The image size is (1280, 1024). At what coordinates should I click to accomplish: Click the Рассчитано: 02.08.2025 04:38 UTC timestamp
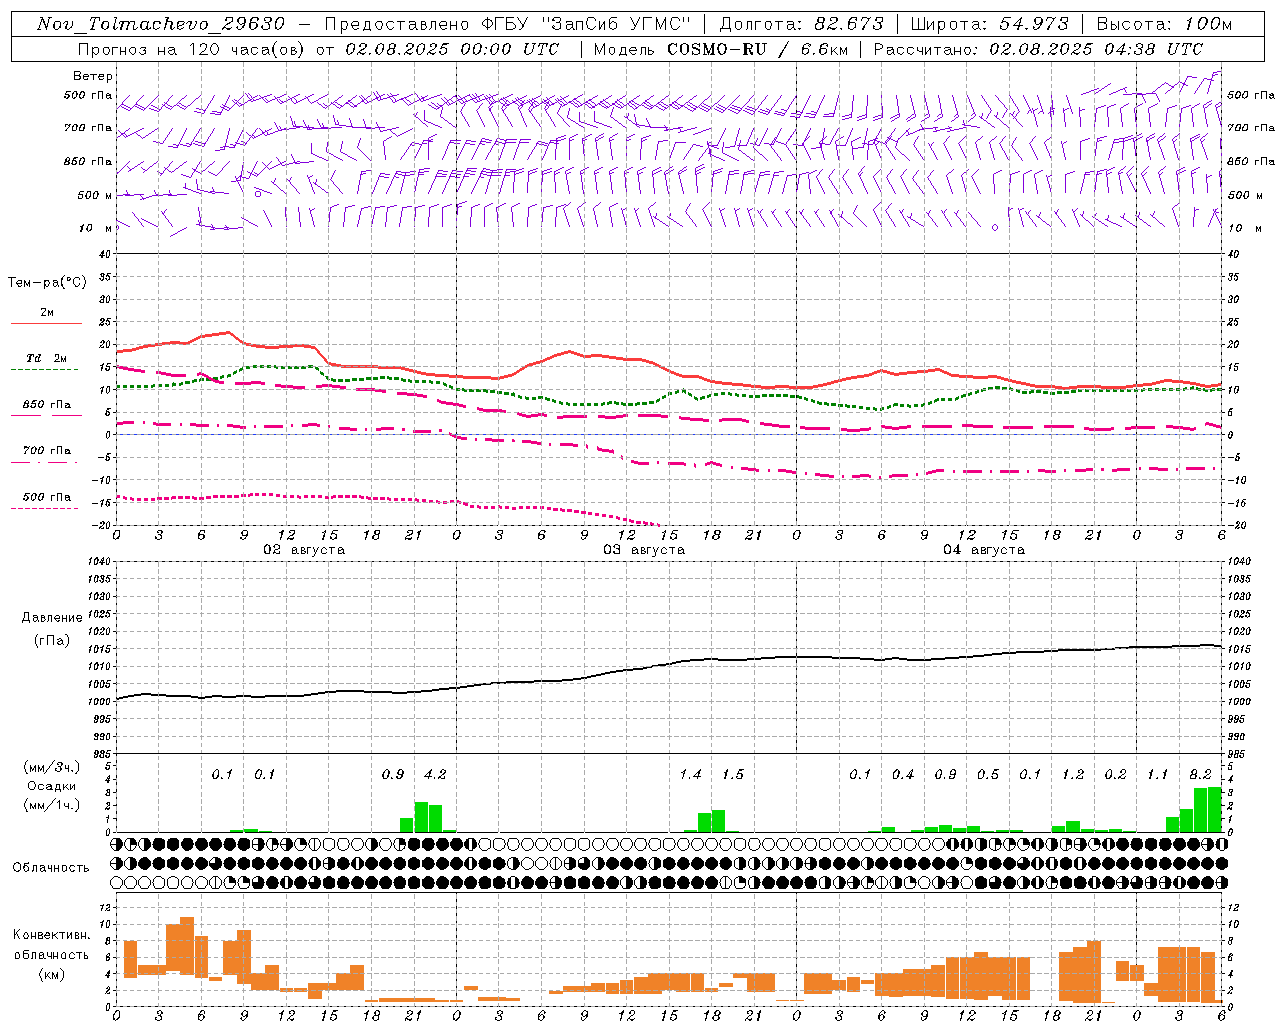1038,49
